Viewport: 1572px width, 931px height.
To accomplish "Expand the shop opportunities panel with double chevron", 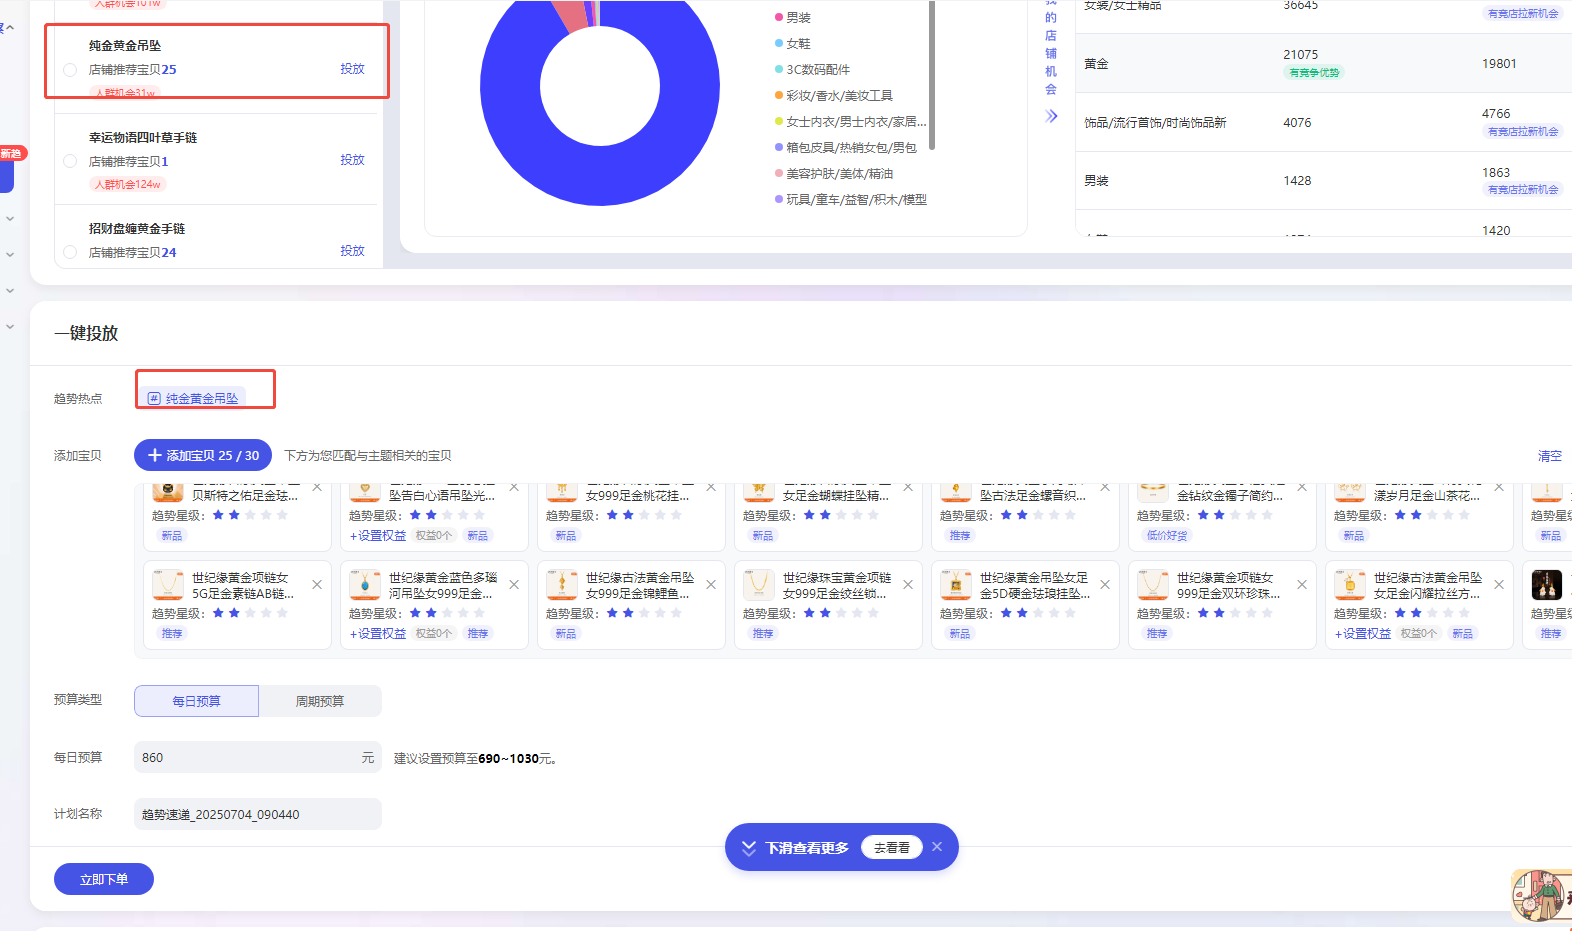I will coord(1051,116).
